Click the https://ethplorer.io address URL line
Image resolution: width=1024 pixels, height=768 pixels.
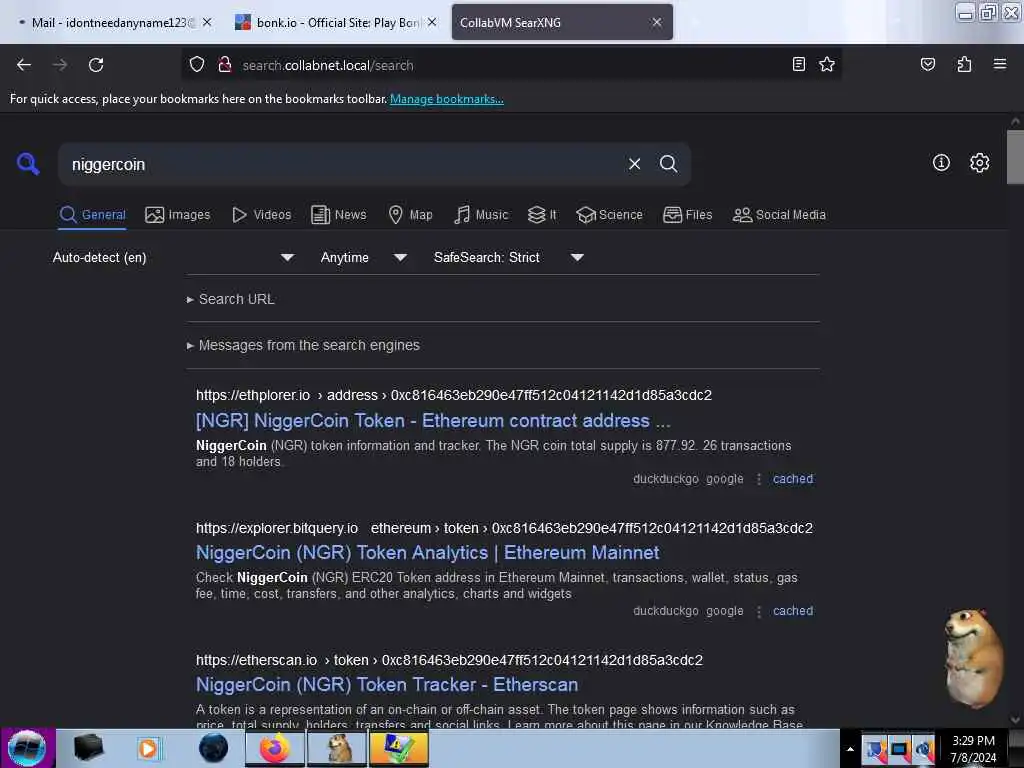454,395
